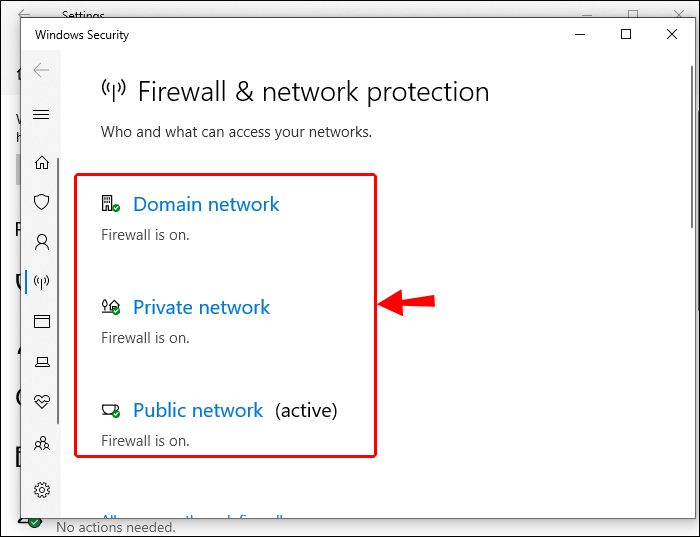Open Device performance & health heart icon
This screenshot has height=537, width=700.
[x=42, y=401]
